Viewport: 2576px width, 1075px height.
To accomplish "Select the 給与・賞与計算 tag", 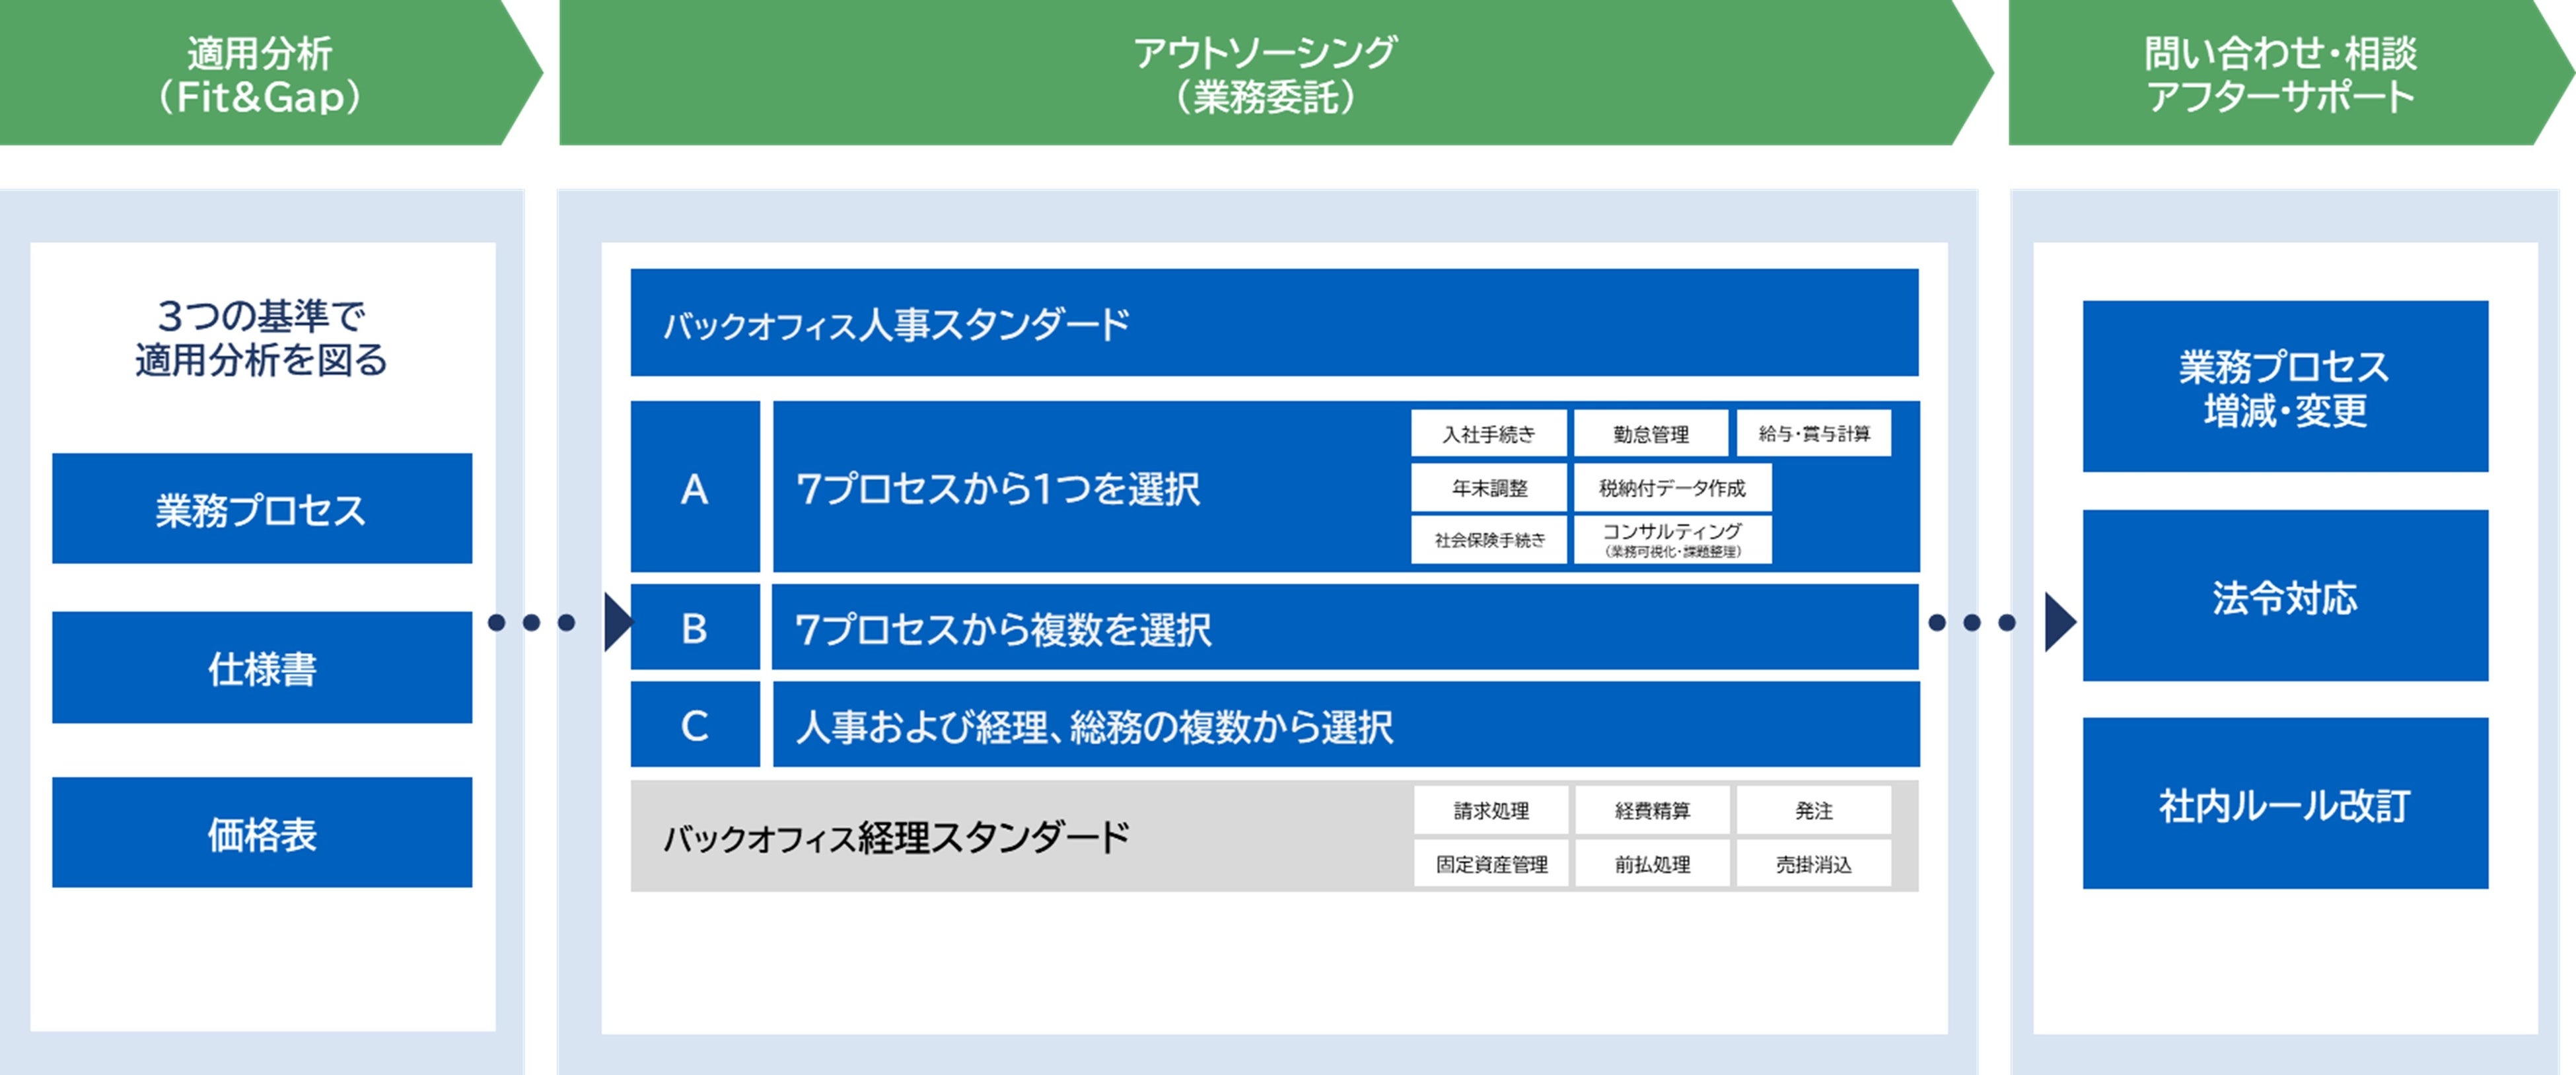I will [1813, 434].
